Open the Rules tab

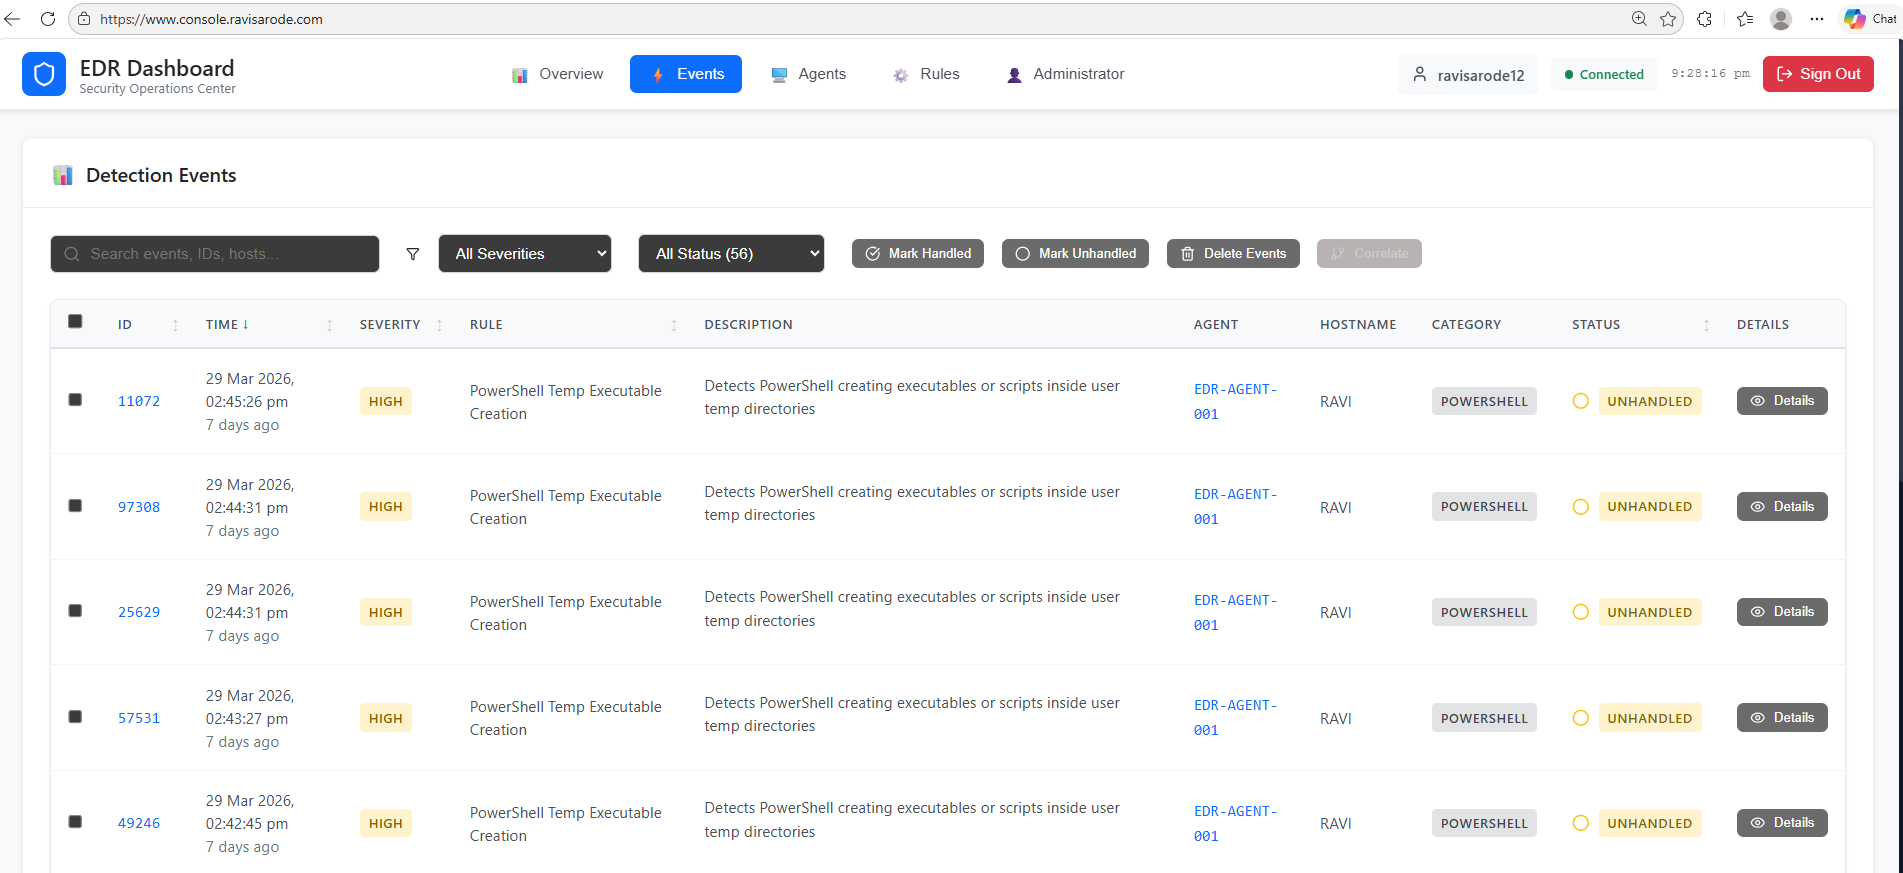[x=926, y=74]
